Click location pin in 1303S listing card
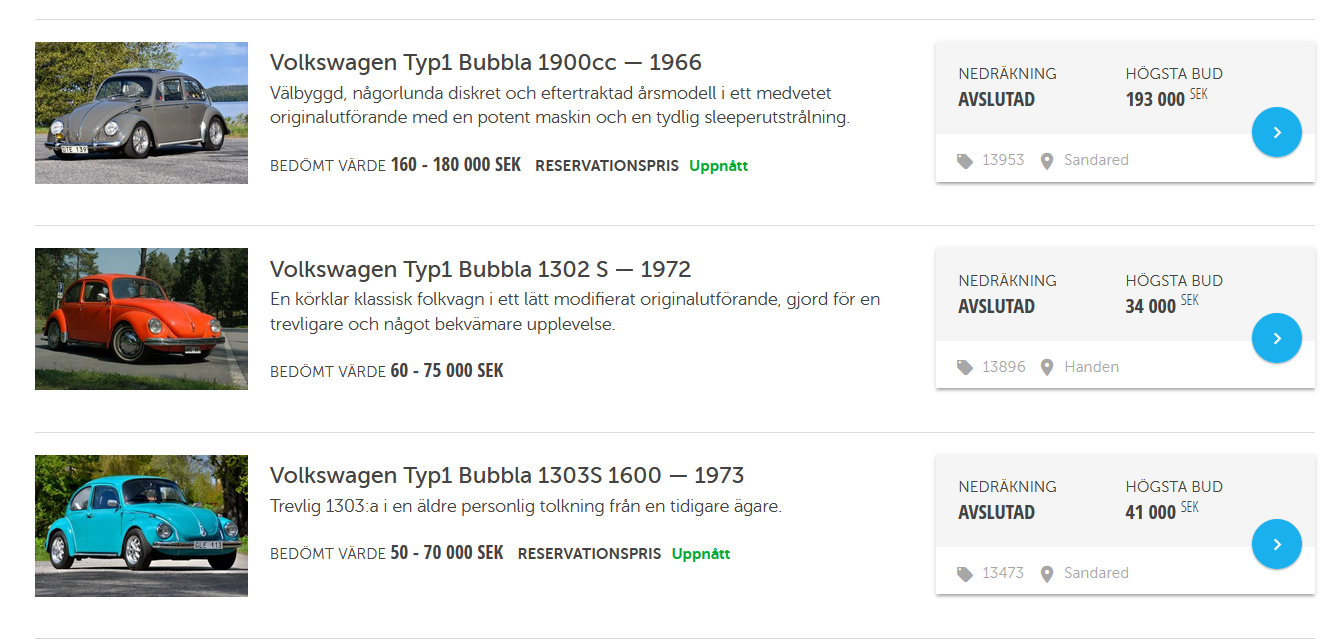 pos(1047,573)
